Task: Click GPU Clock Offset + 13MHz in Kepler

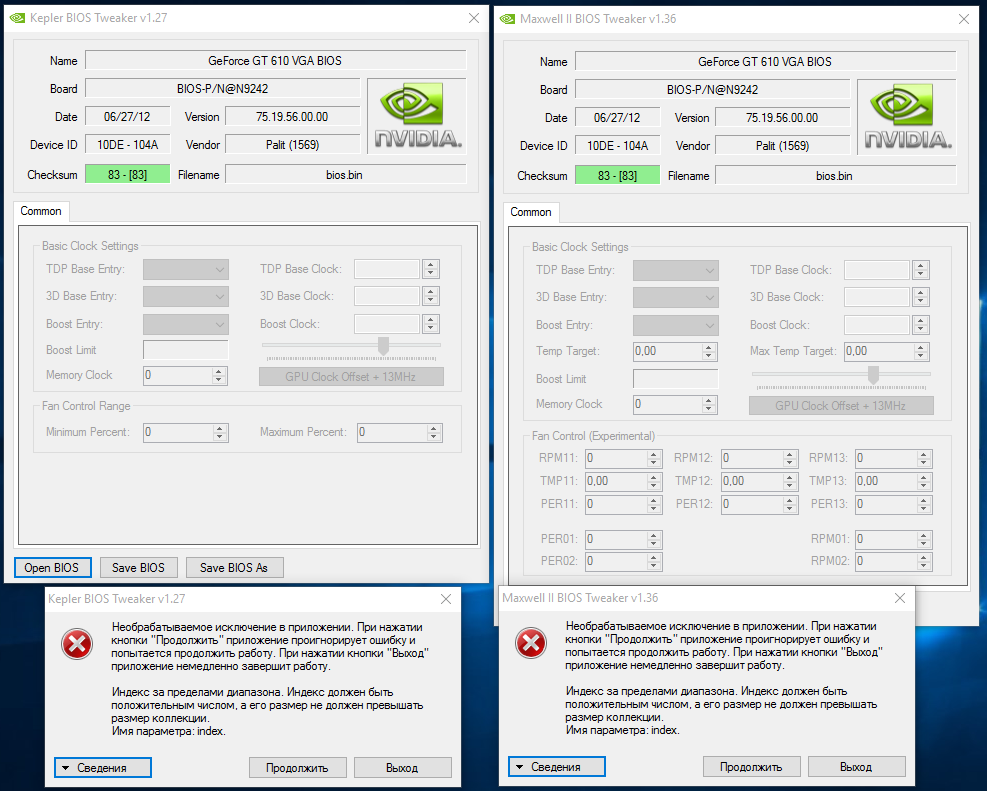Action: click(x=351, y=377)
